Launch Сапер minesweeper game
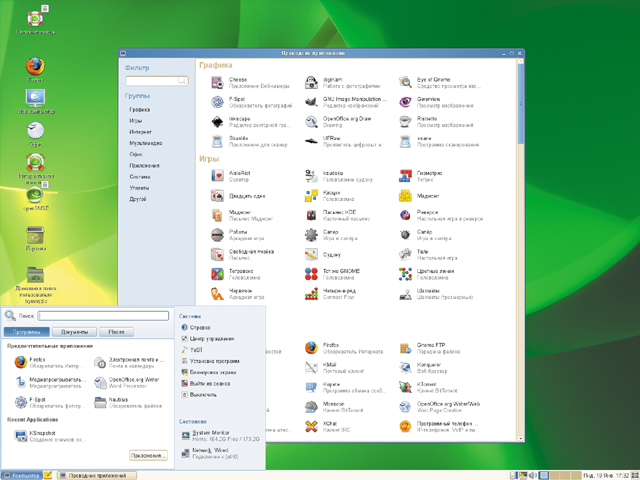The height and width of the screenshot is (480, 640). (331, 235)
